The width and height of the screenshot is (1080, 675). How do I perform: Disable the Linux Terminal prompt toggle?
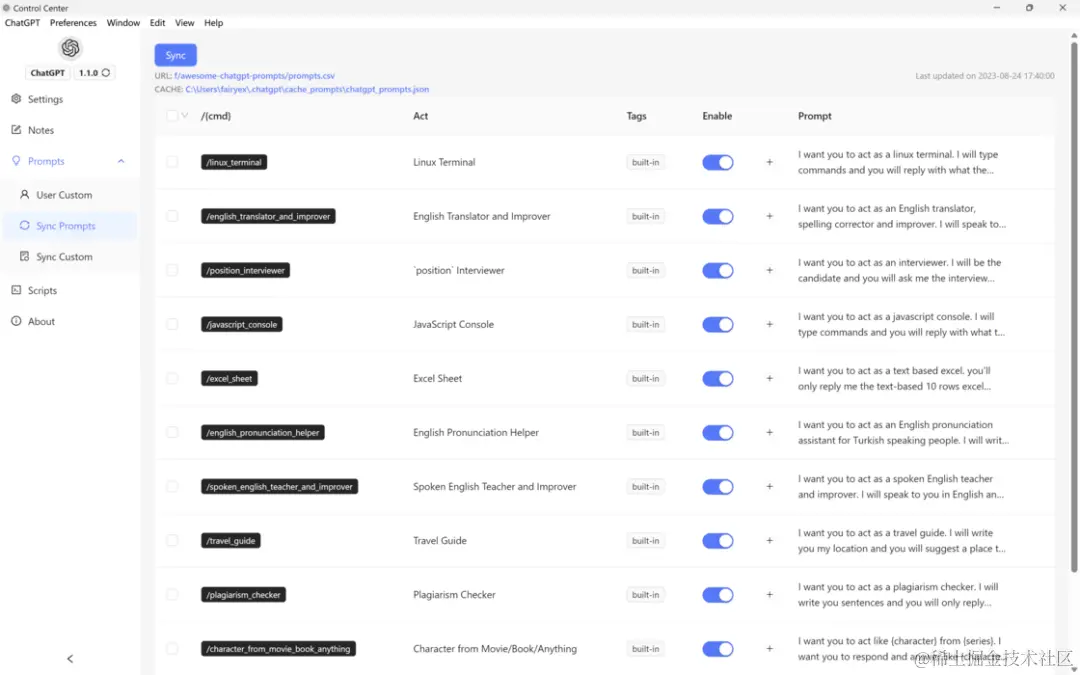[718, 163]
